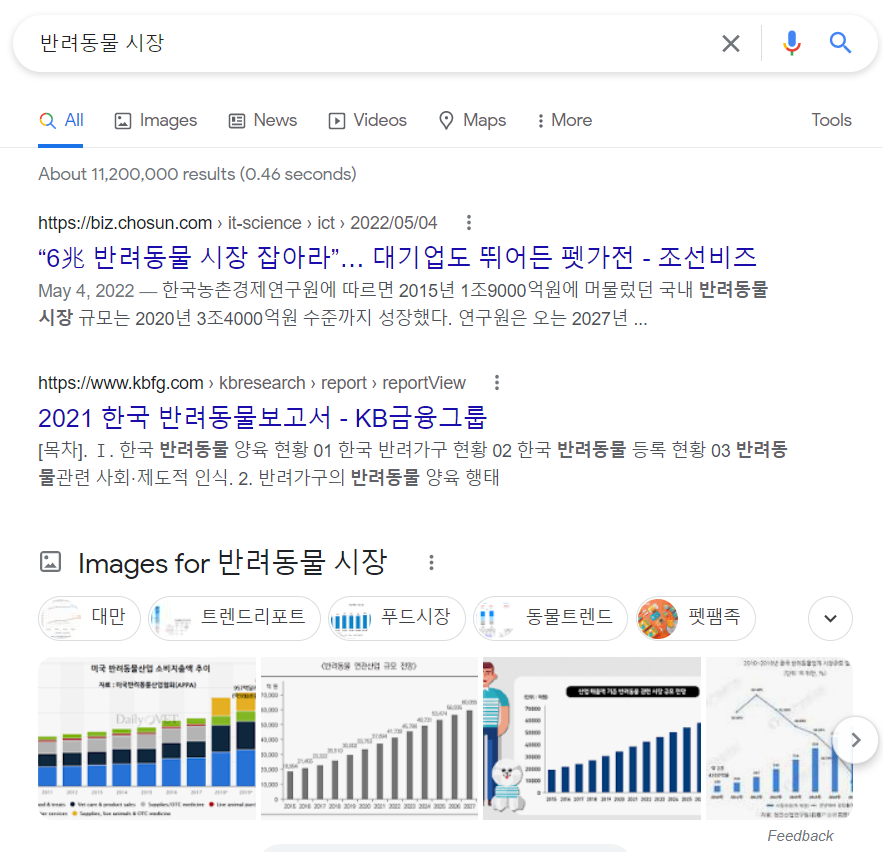Switch to the Images tab

coord(156,121)
